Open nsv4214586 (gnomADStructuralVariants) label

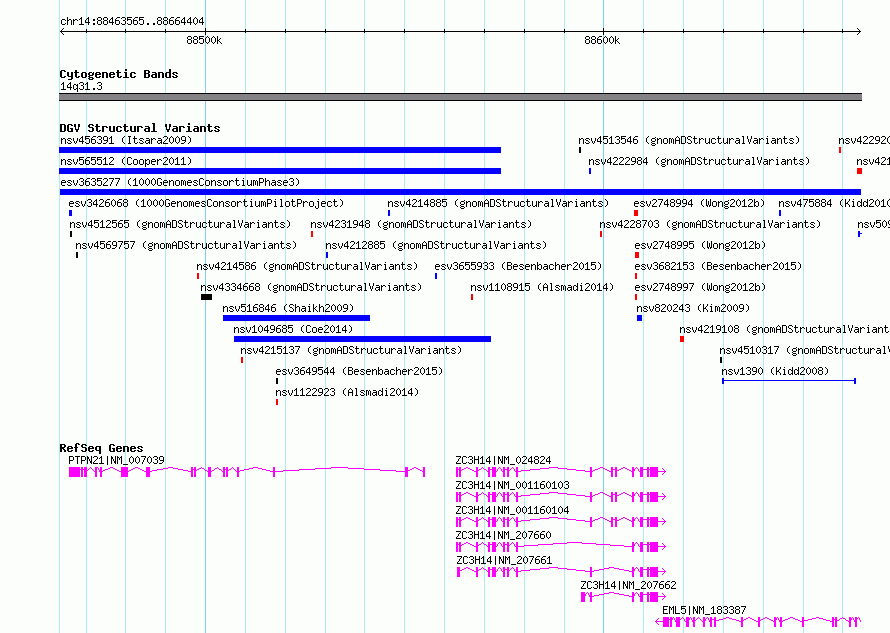pyautogui.click(x=307, y=266)
